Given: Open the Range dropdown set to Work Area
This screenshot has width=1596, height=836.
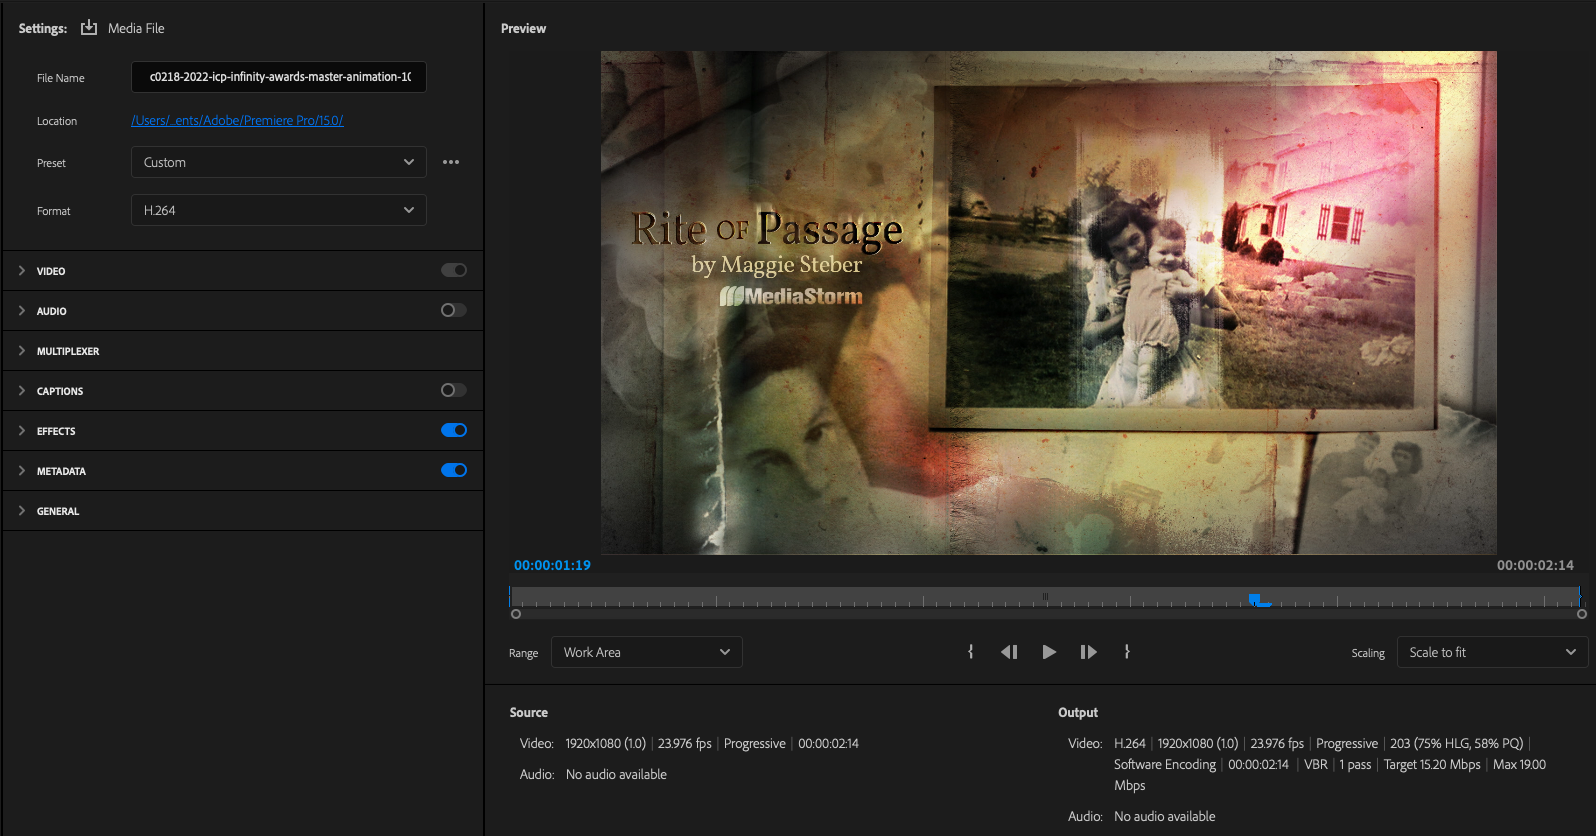Looking at the screenshot, I should [647, 652].
